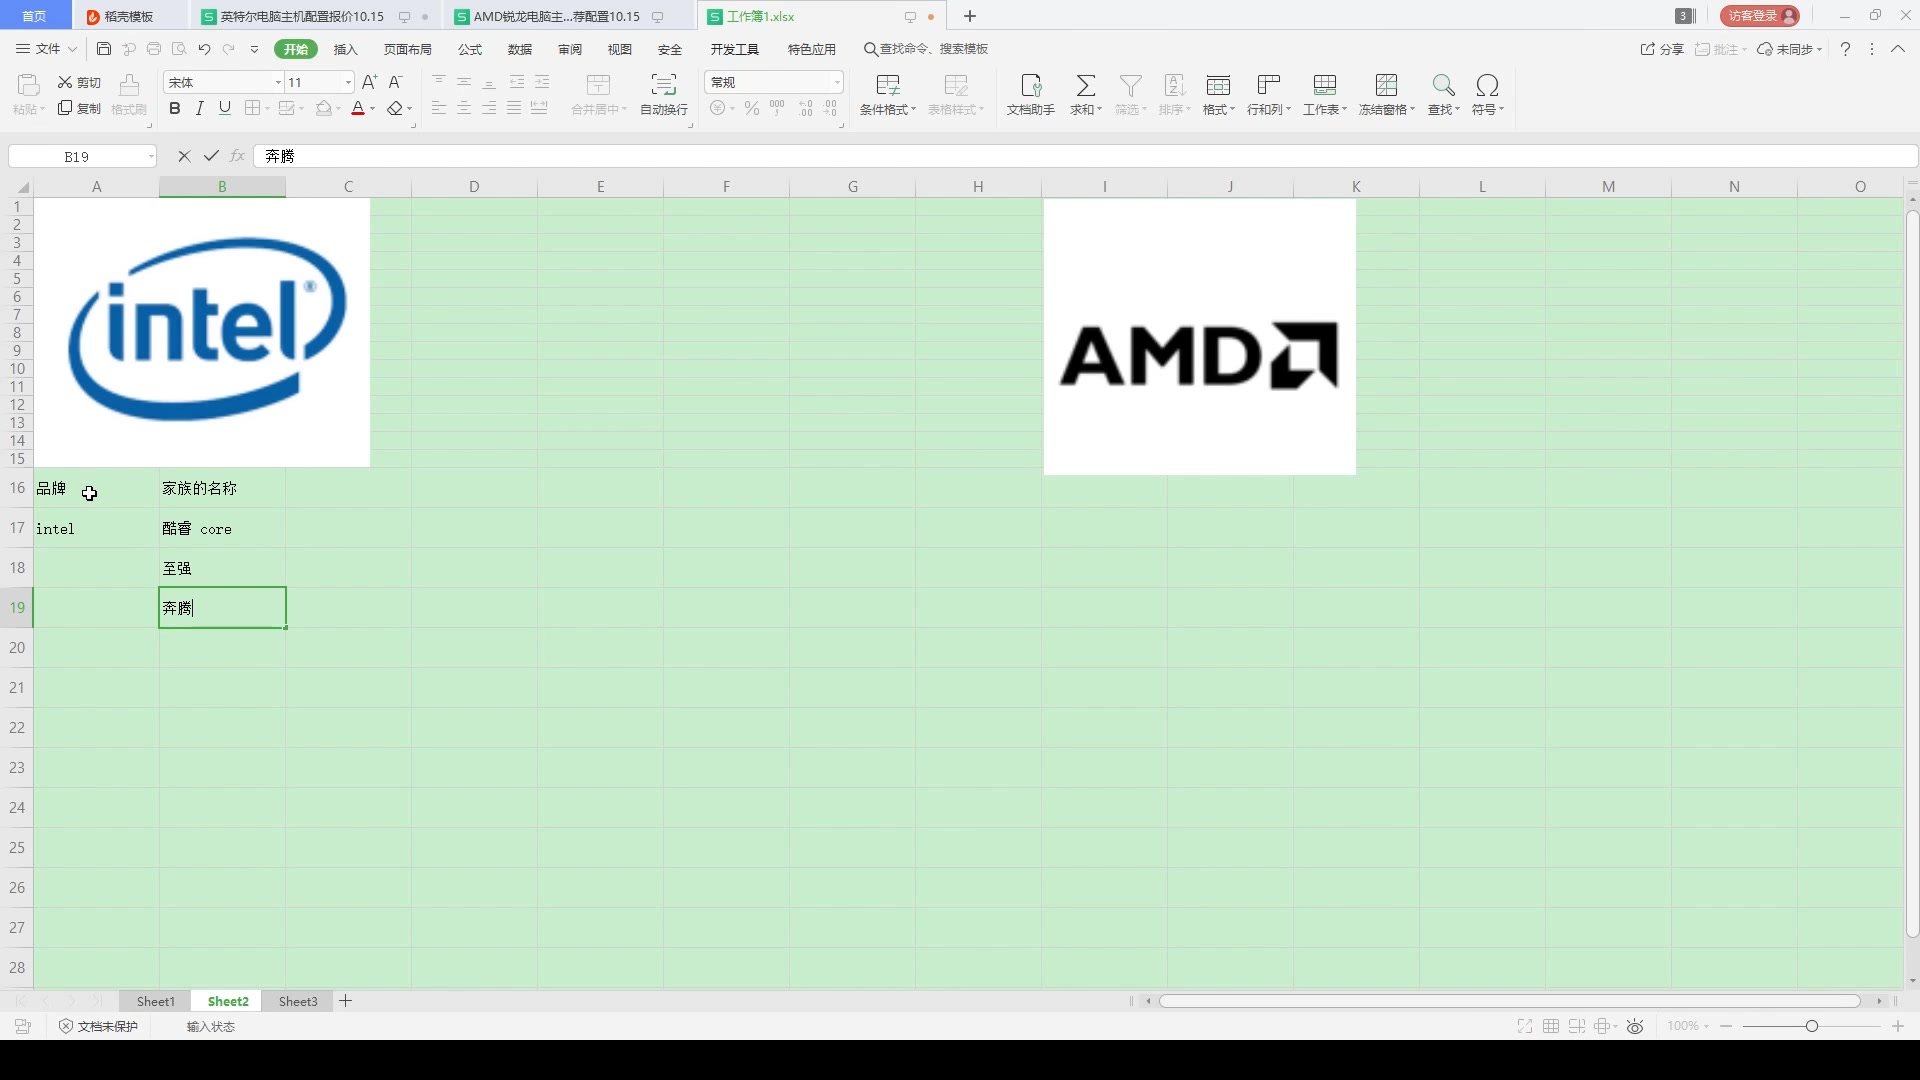Screen dimensions: 1920x1080
Task: Toggle Underline formatting
Action: pos(225,108)
